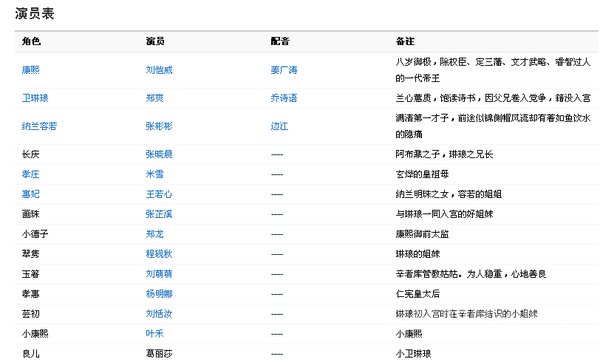Select the 角色 column header
The image size is (600, 362).
[x=31, y=41]
